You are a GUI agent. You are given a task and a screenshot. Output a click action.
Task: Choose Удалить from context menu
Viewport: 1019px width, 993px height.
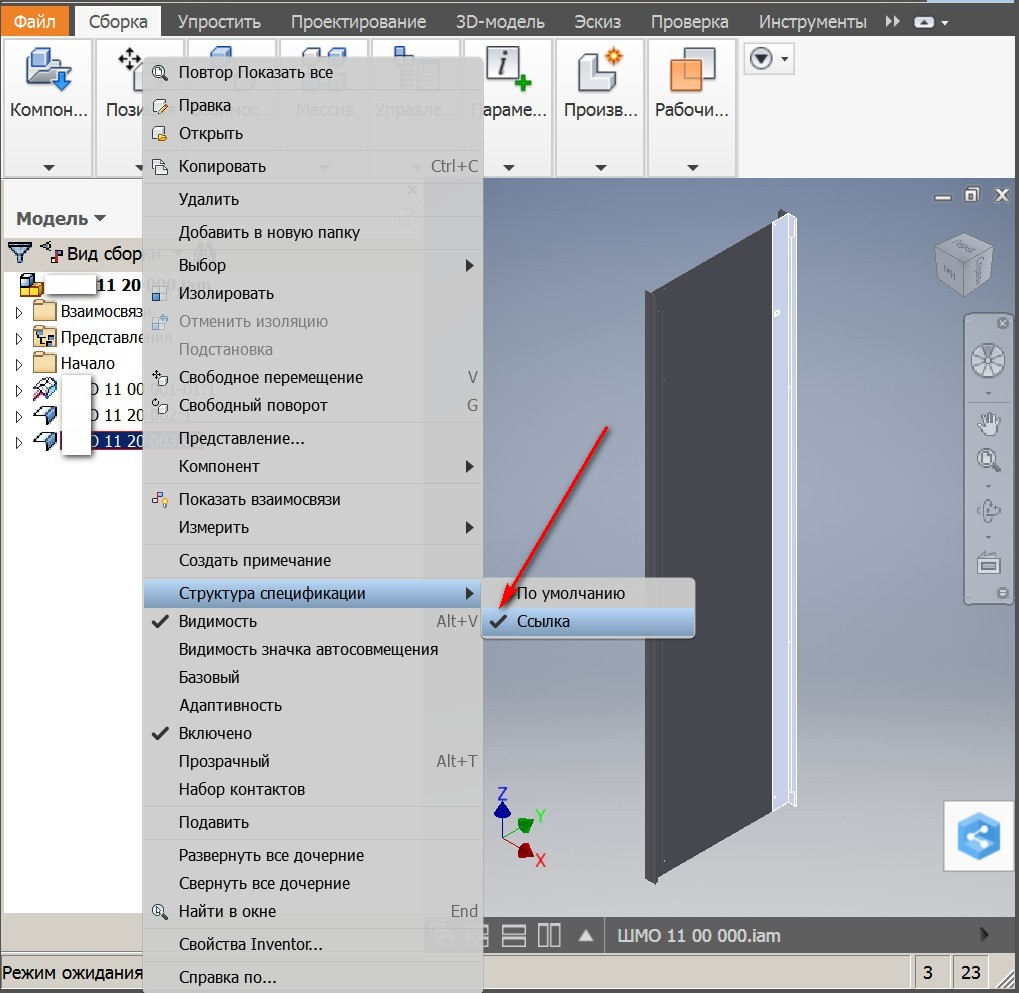[313, 200]
